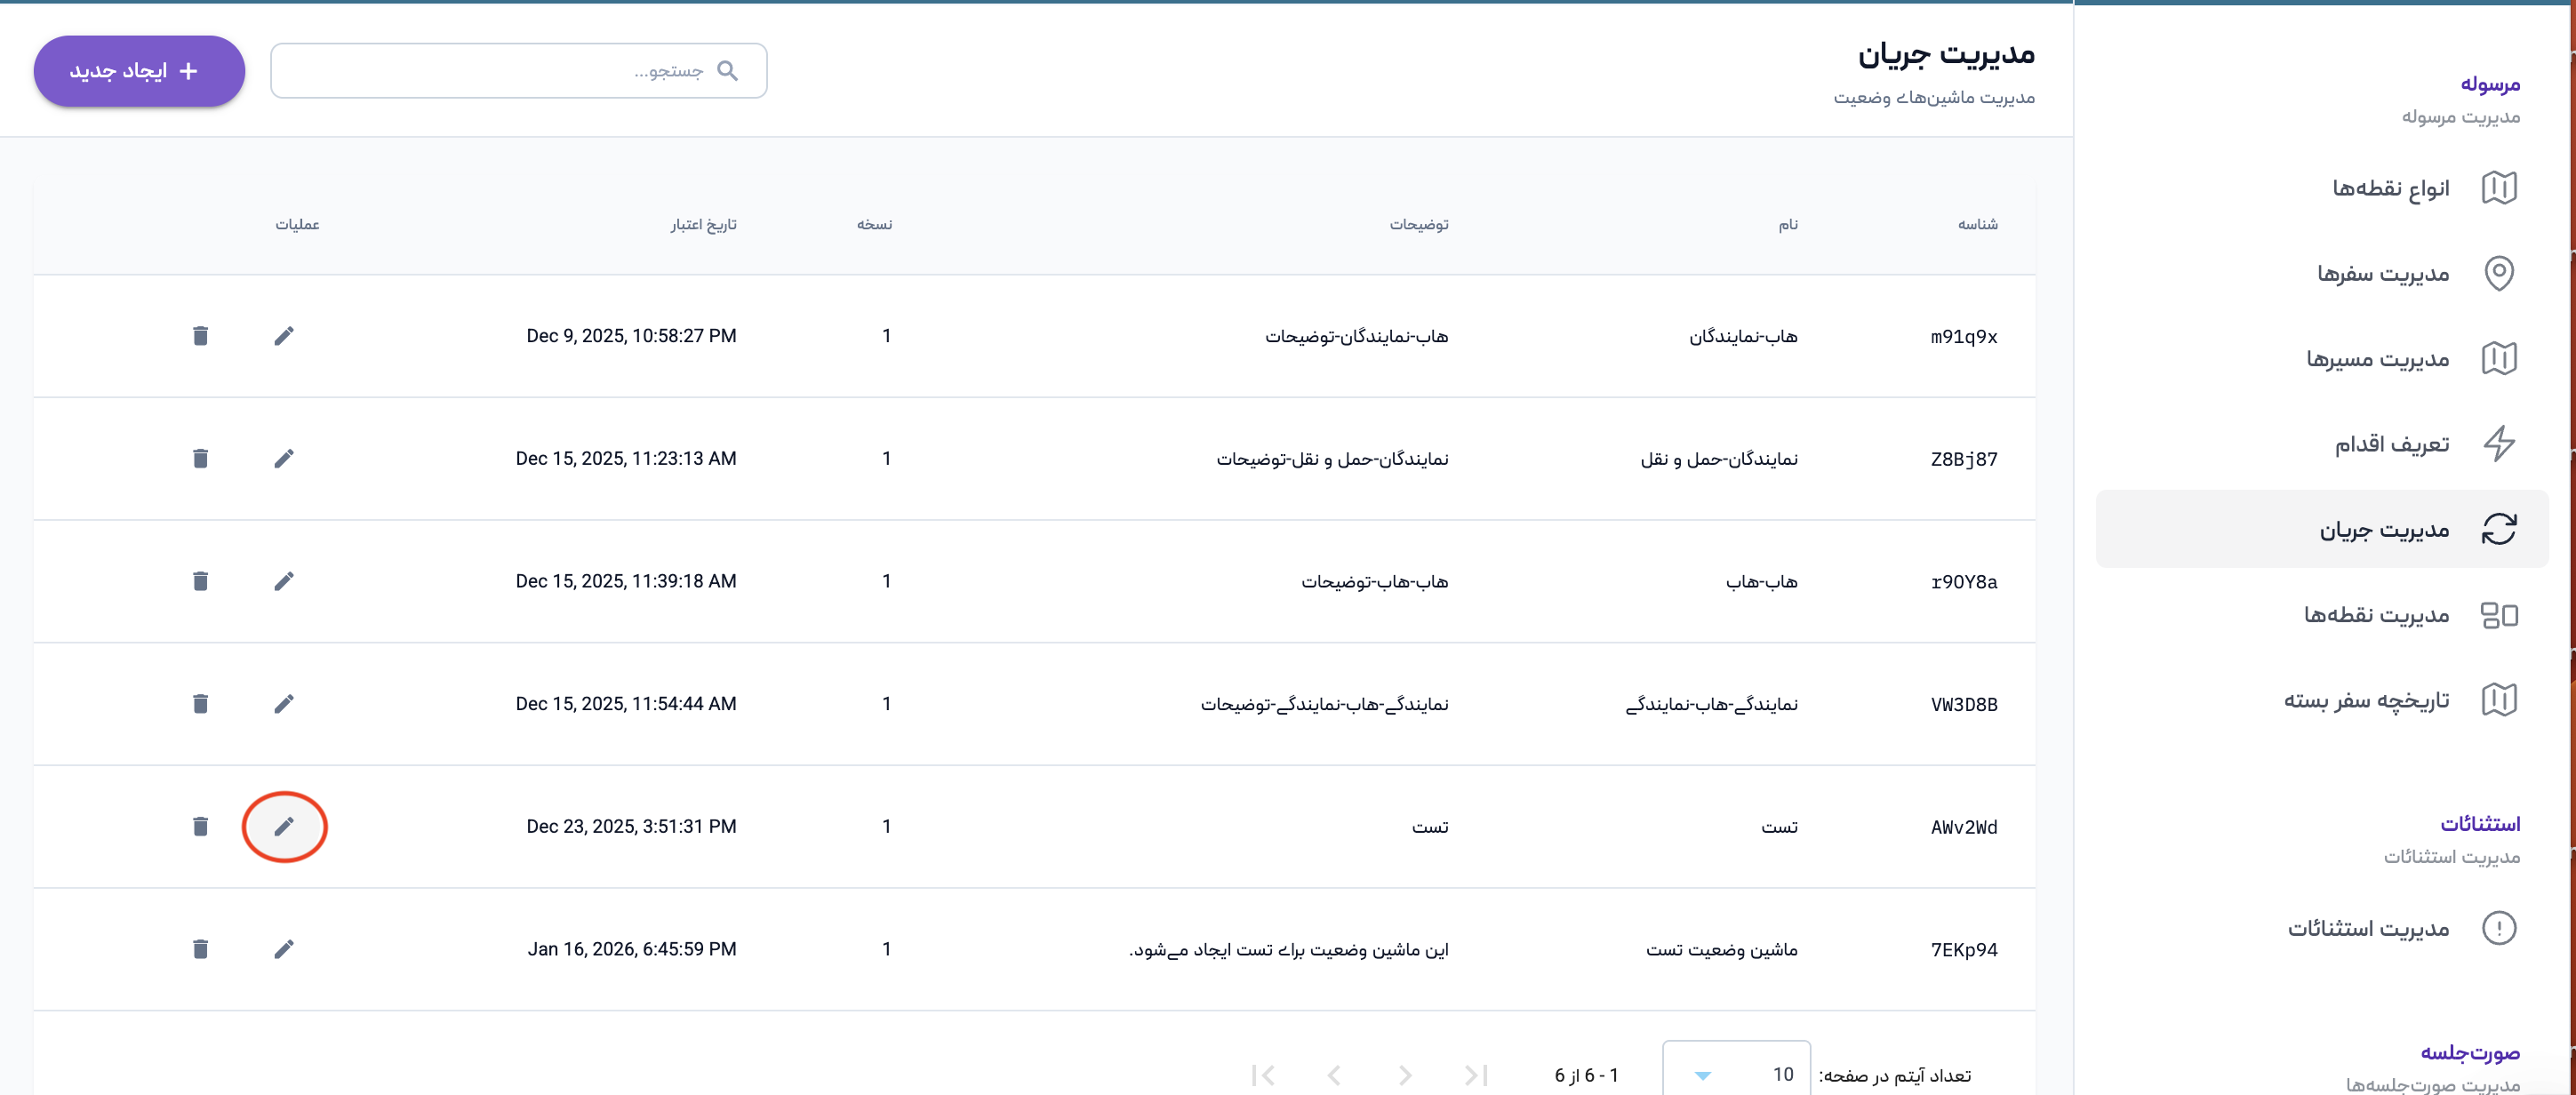The width and height of the screenshot is (2576, 1095).
Task: Click the تاریخ اعتبار column header
Action: (703, 224)
